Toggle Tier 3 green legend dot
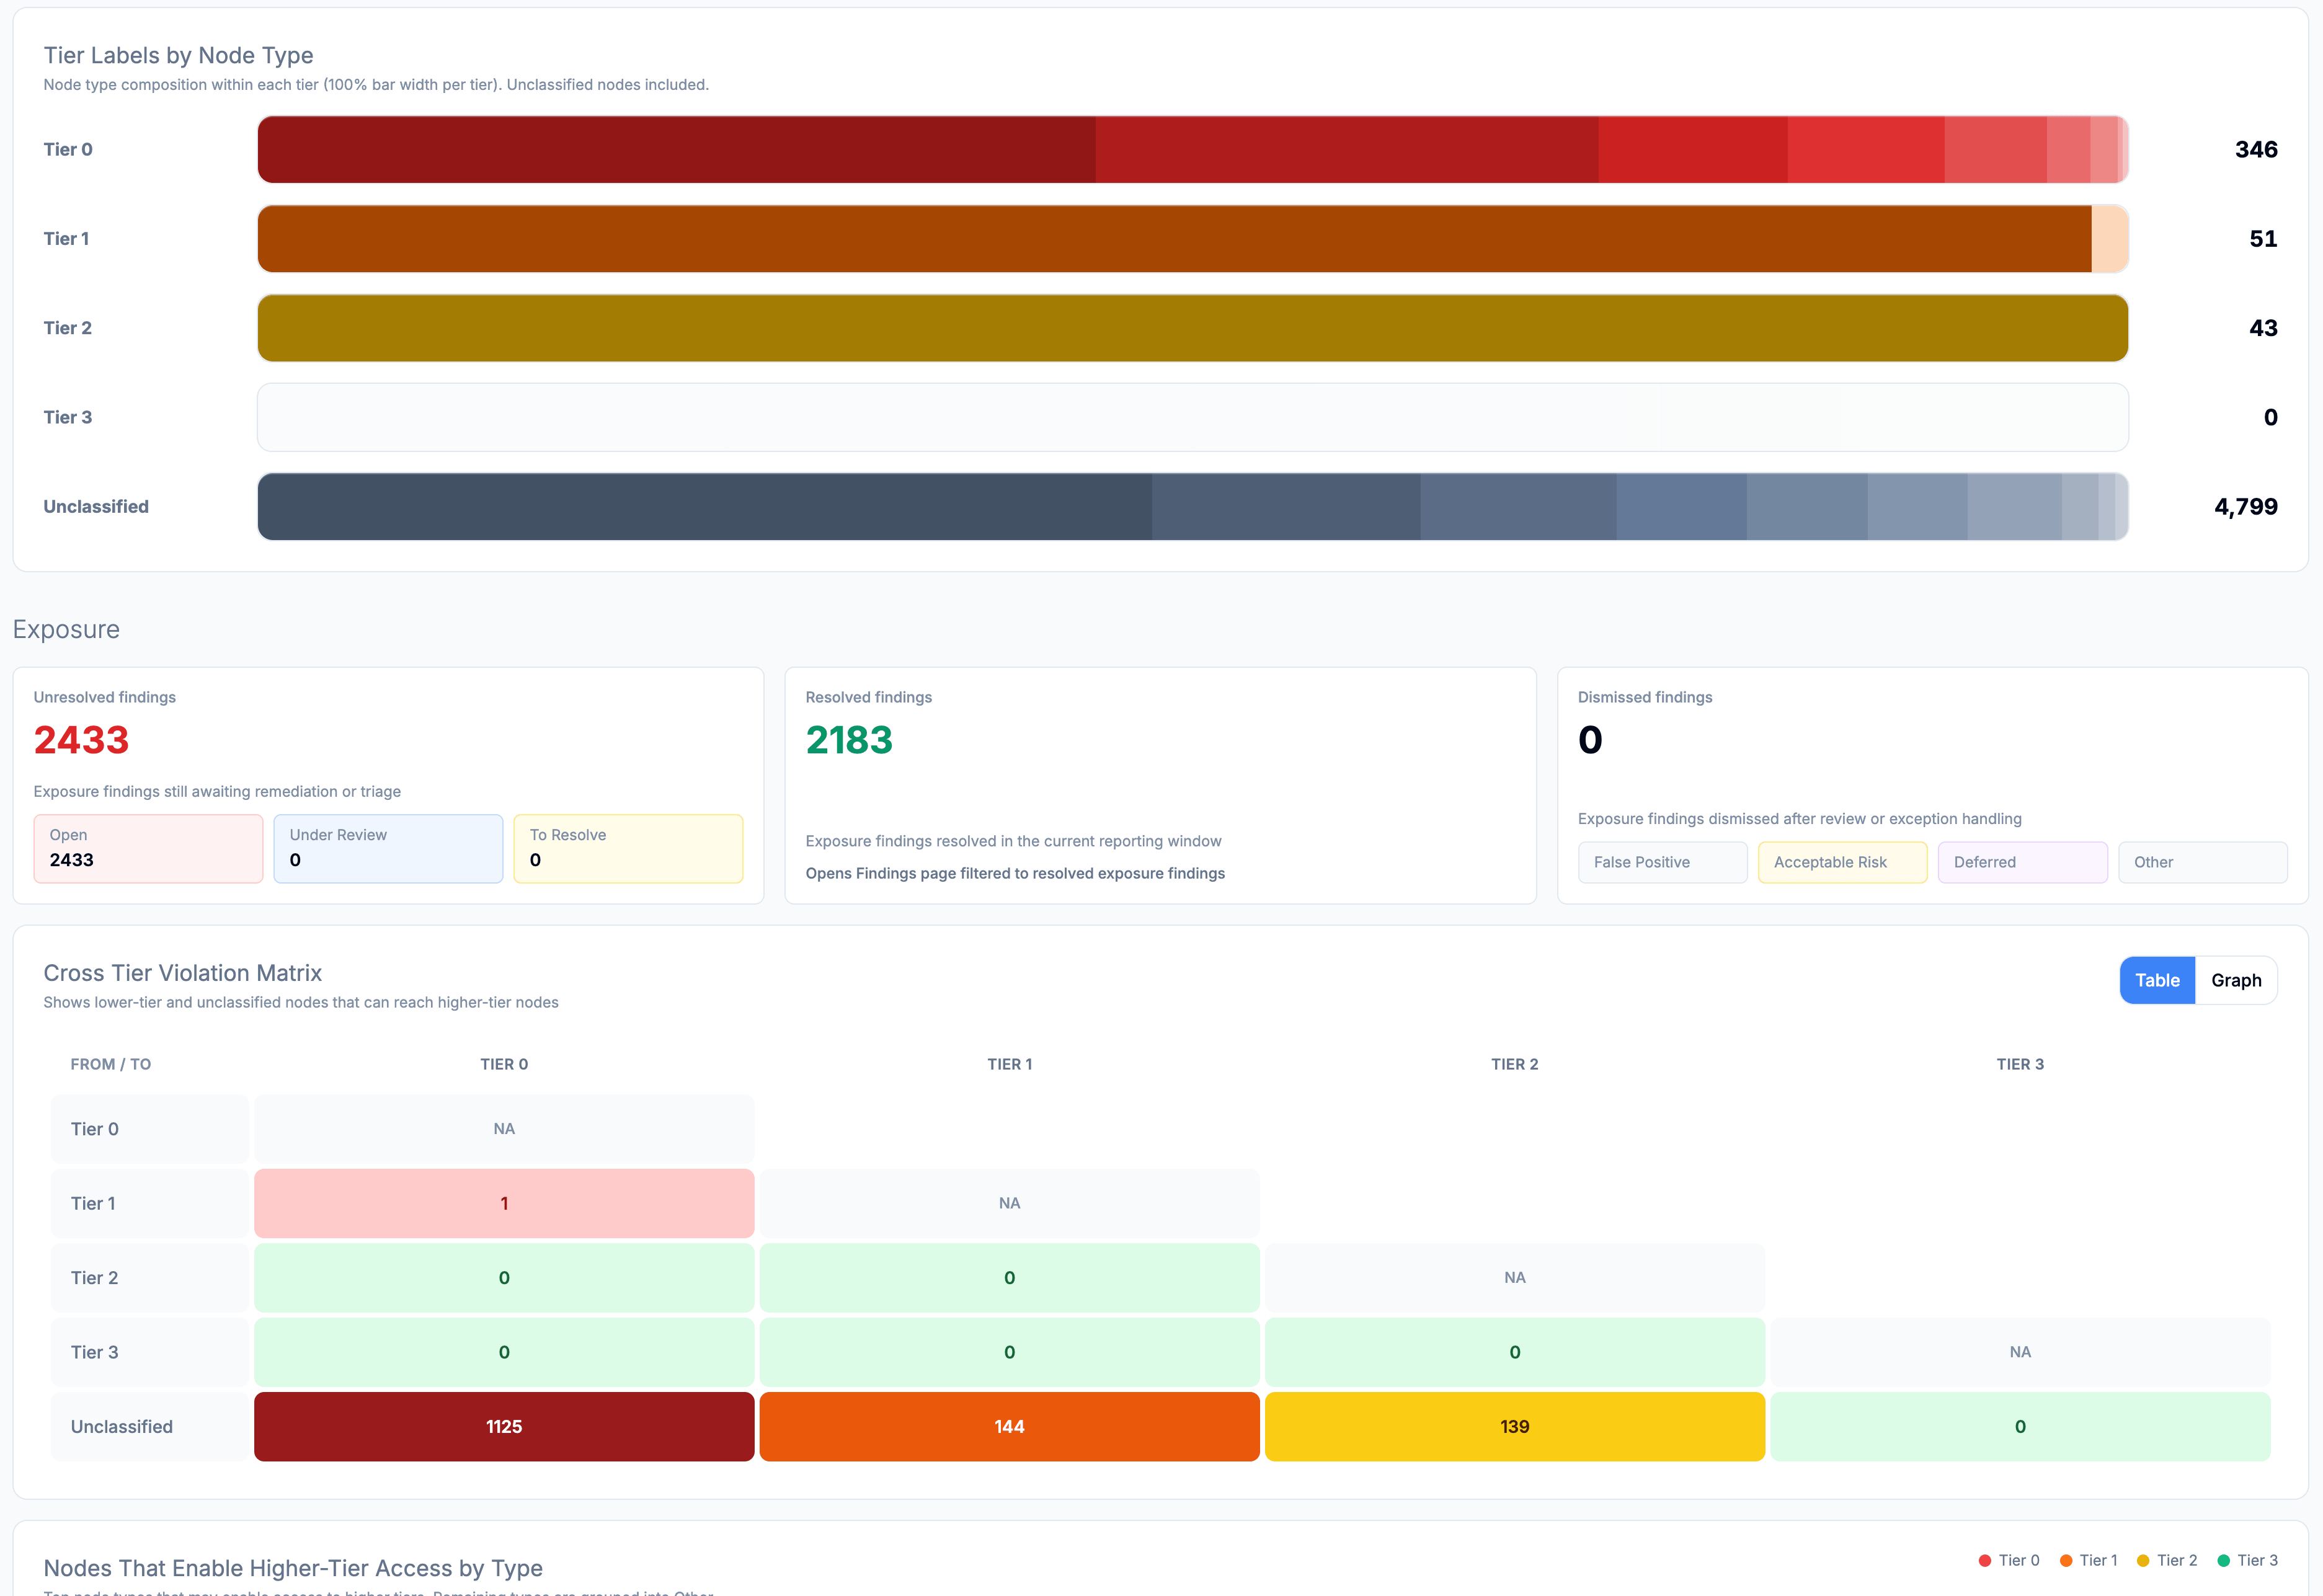Image resolution: width=2323 pixels, height=1596 pixels. [2223, 1561]
